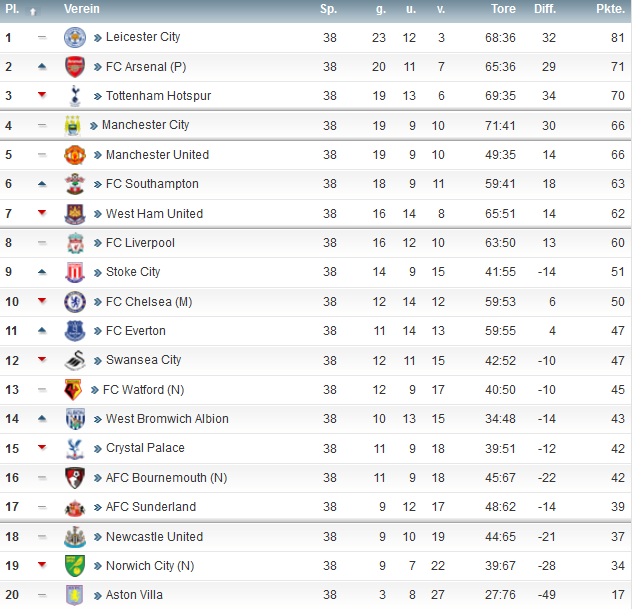Open the AFC Bournemouth (N) link
Image resolution: width=632 pixels, height=609 pixels.
(166, 478)
